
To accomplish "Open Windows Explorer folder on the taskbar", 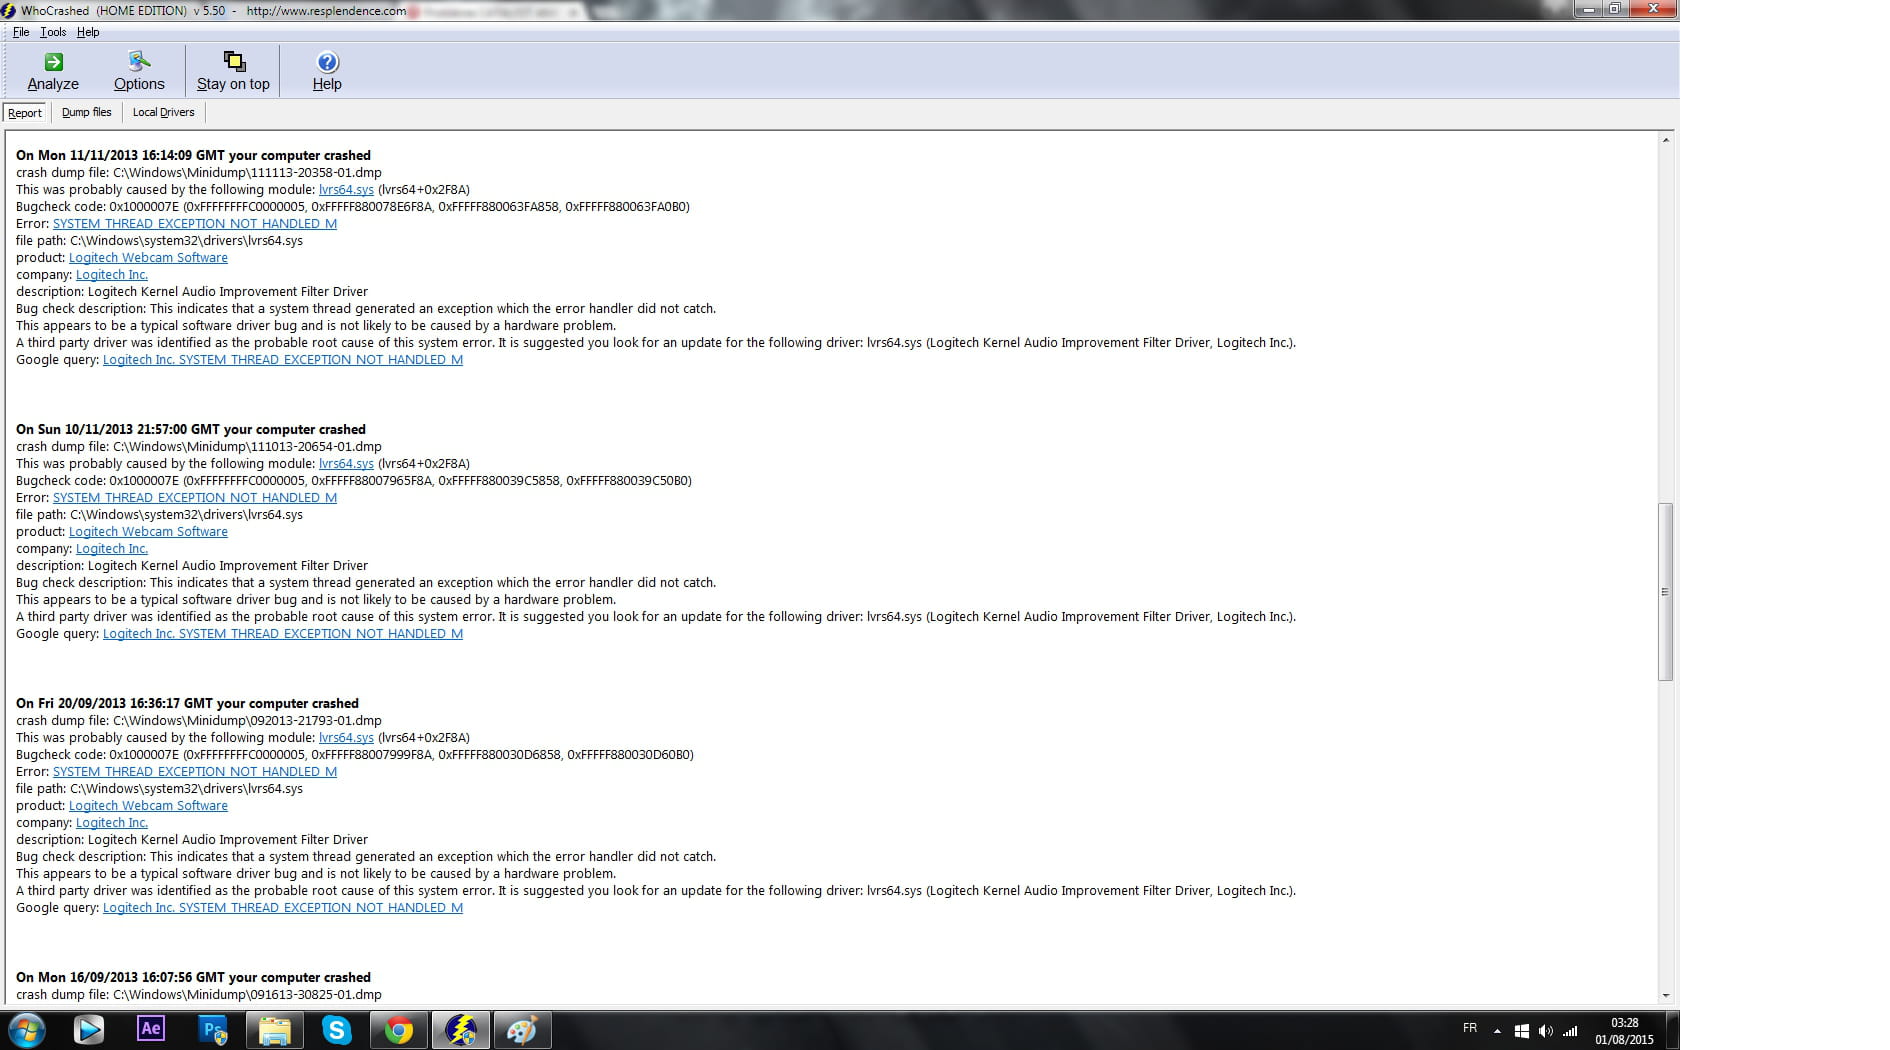I will 275,1029.
